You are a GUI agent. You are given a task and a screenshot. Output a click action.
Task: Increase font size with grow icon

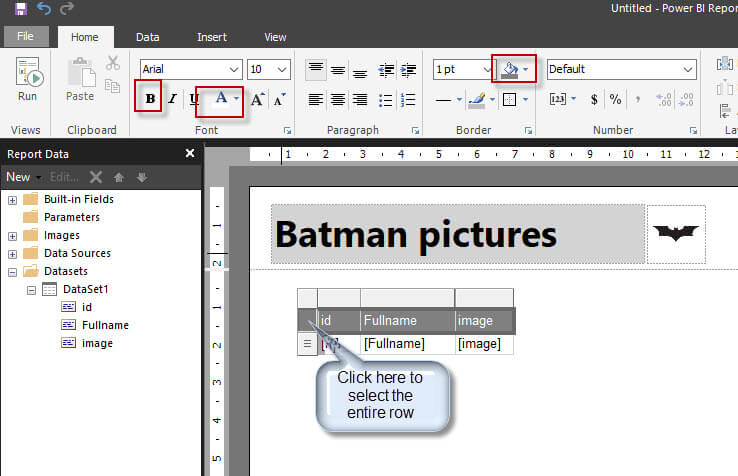[257, 99]
